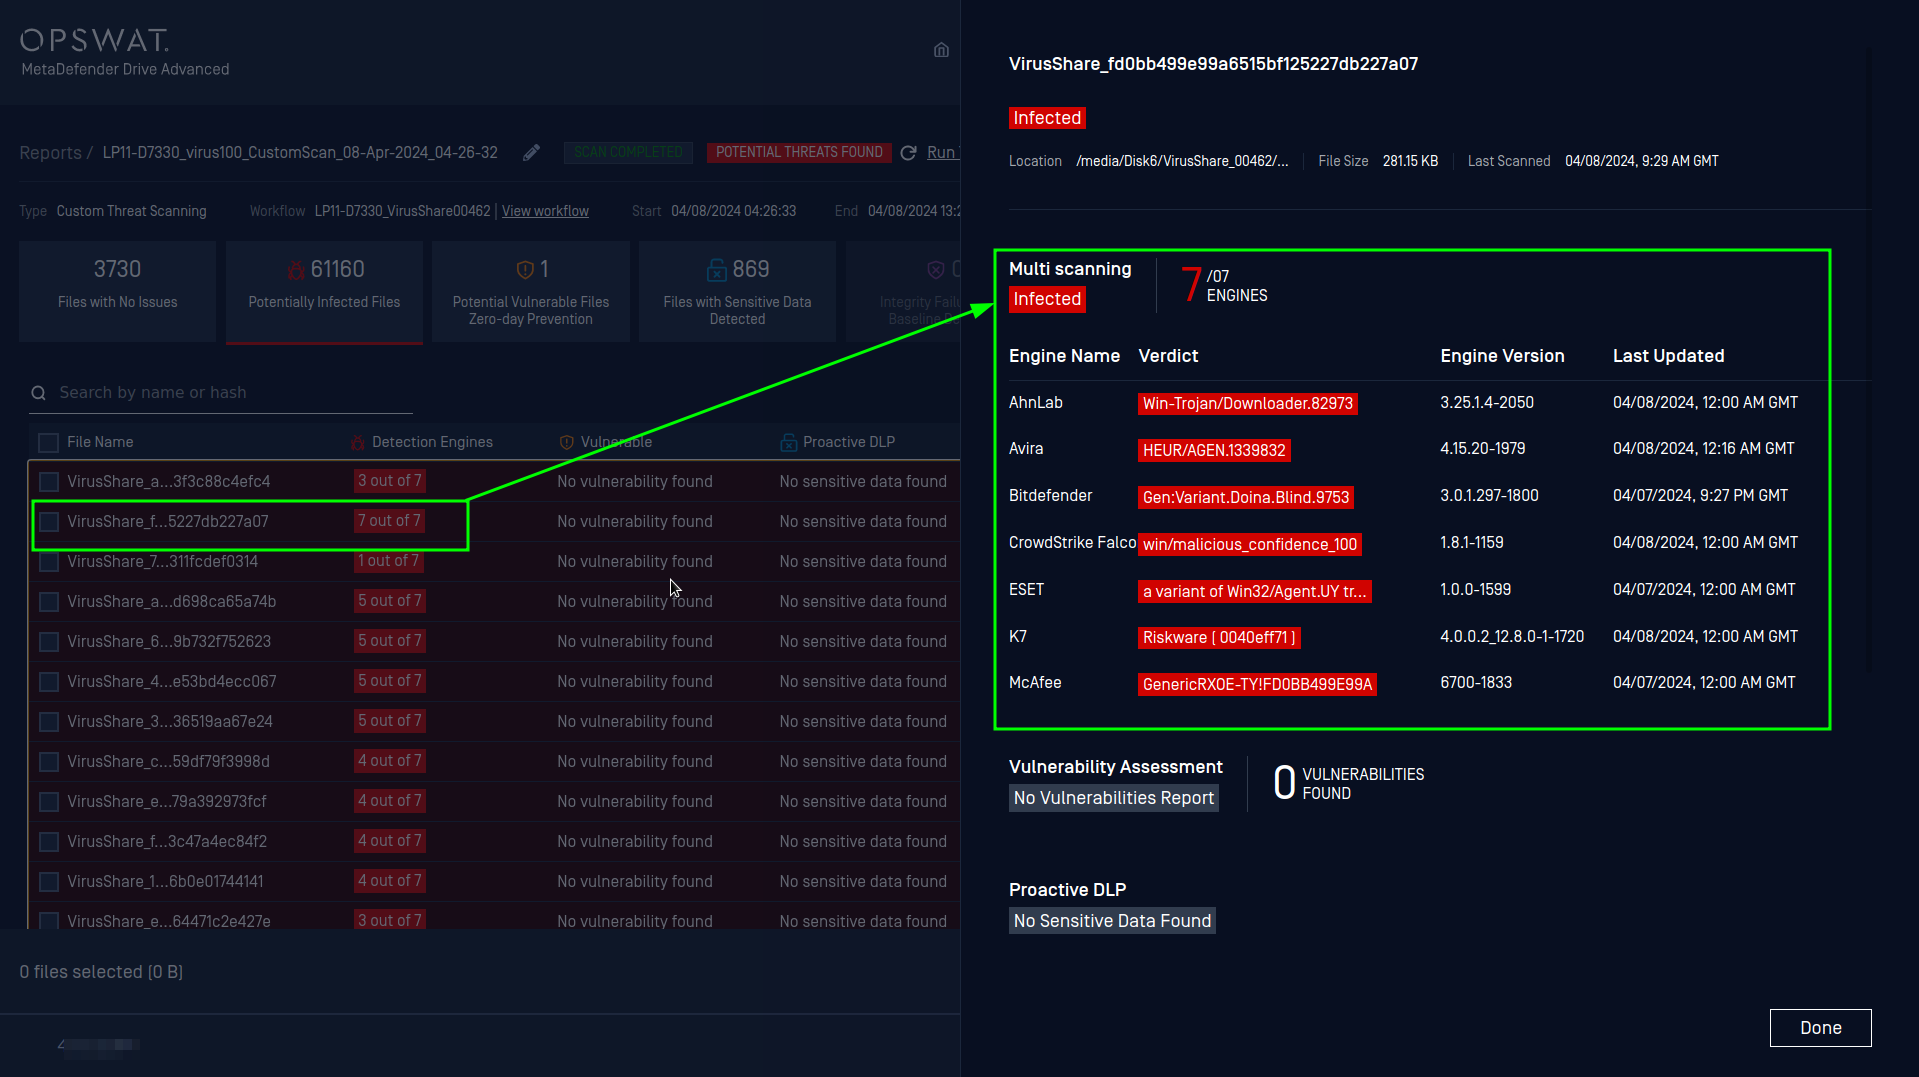Check the box for VirusShare_f...3c47a4ec84f2
1919x1077 pixels.
click(48, 842)
